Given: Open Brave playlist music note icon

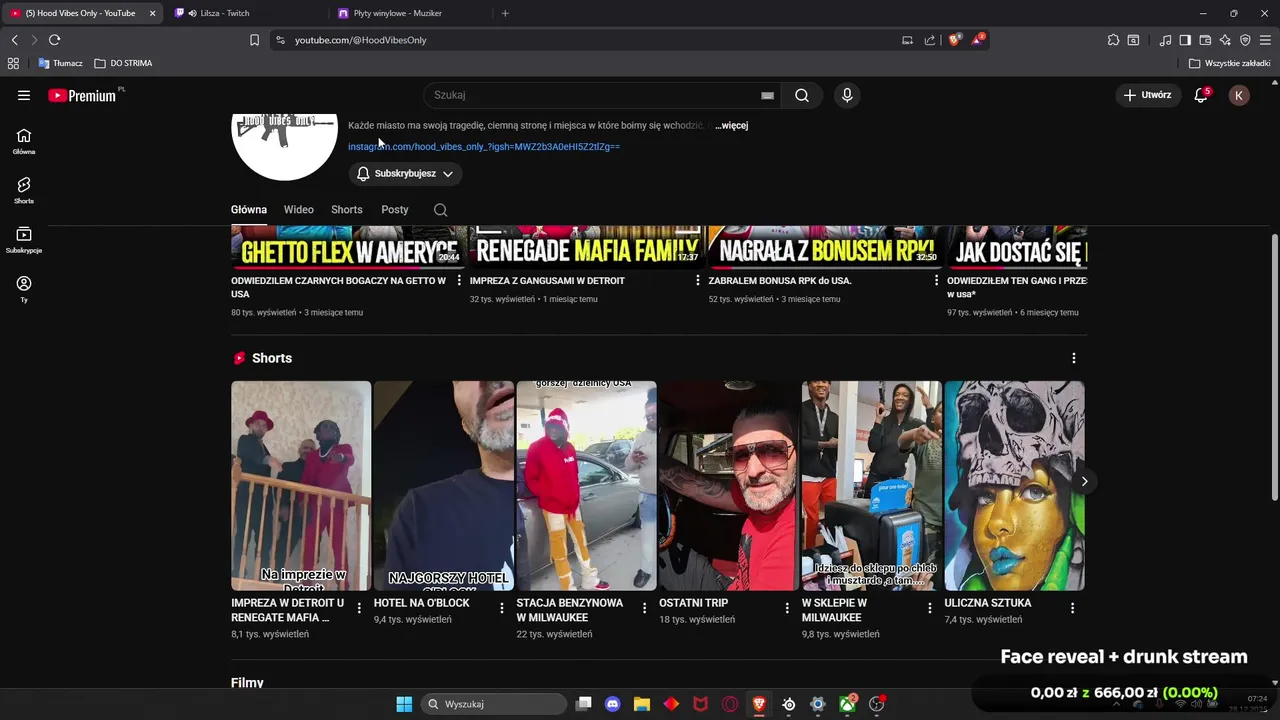Looking at the screenshot, I should [x=1165, y=40].
